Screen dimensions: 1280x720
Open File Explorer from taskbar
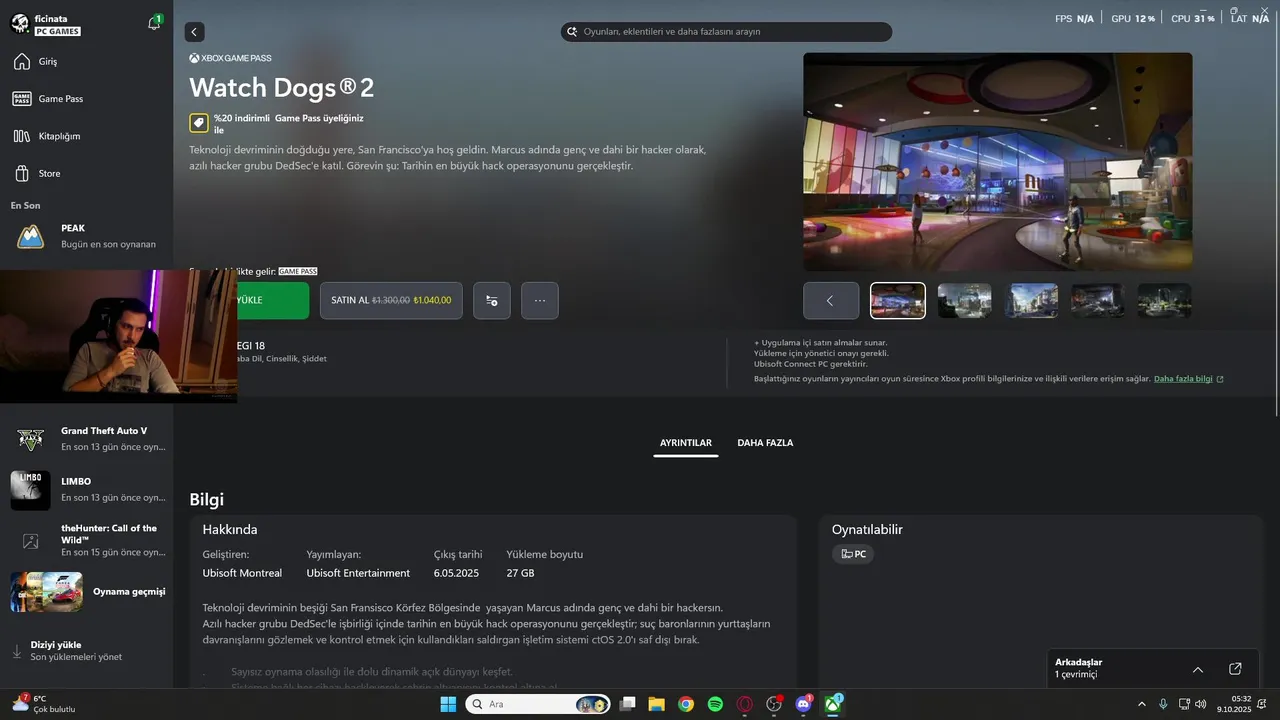pos(657,704)
